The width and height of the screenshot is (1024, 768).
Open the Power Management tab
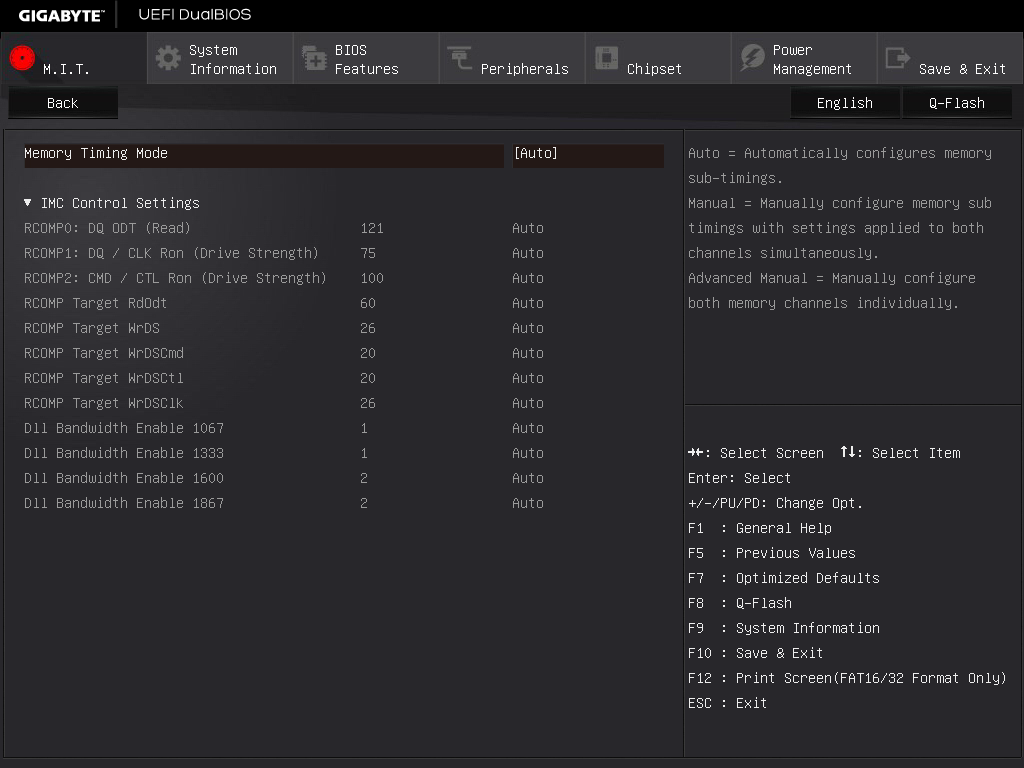coord(804,58)
